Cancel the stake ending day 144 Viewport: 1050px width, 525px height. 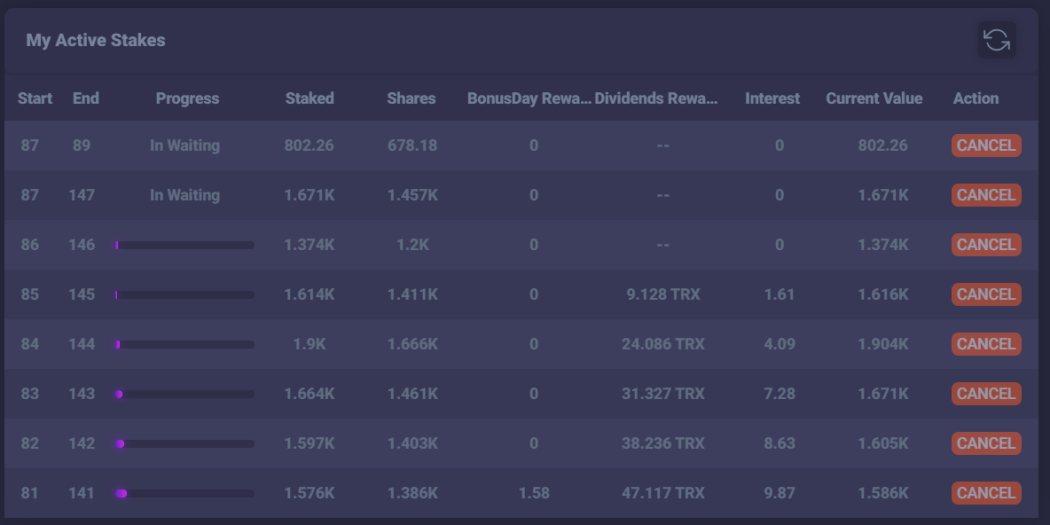coord(986,344)
